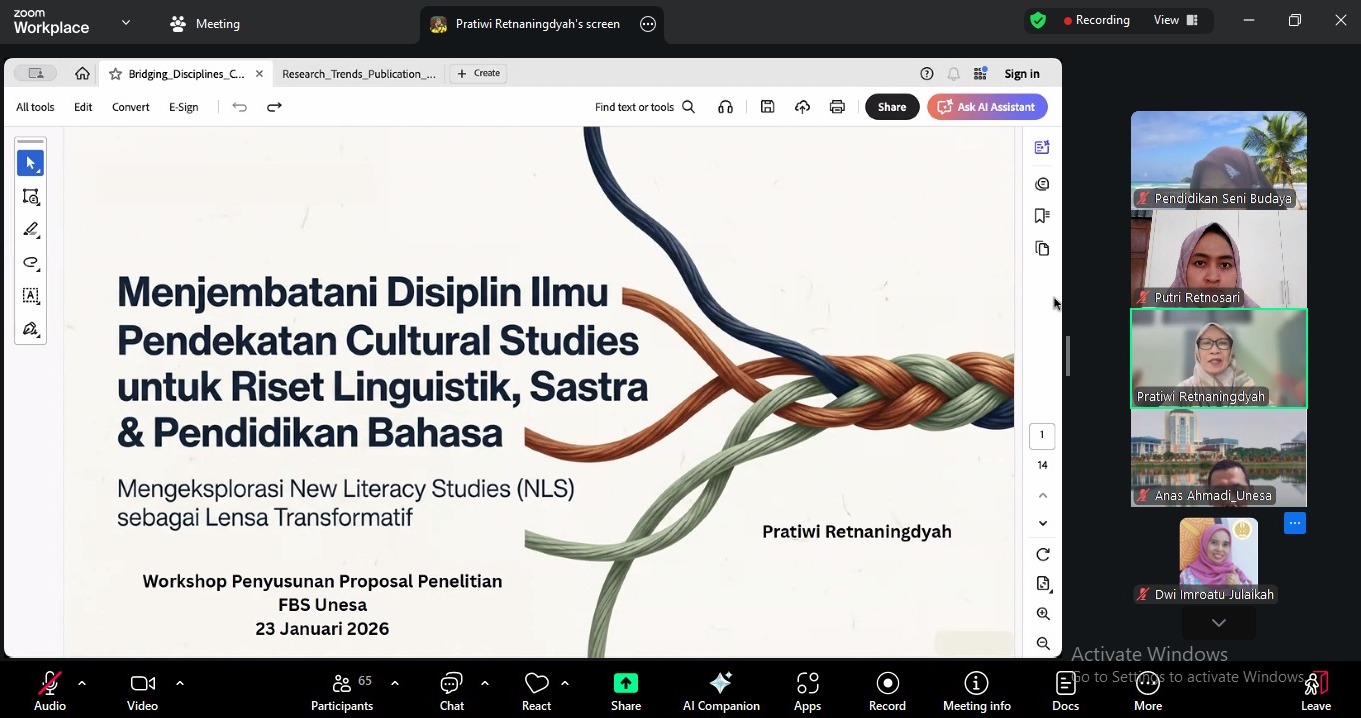1361x718 pixels.
Task: Unmute the microphone with Audio button
Action: 49,691
